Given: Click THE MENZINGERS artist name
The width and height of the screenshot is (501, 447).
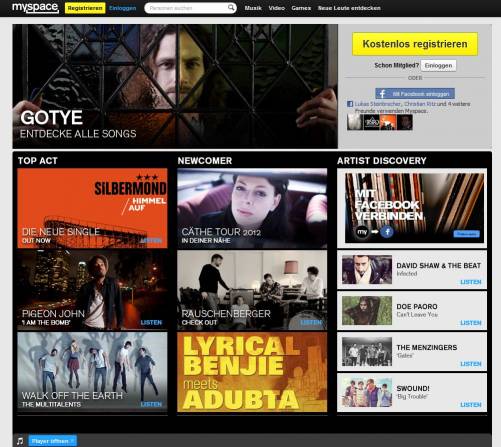Looking at the screenshot, I should 427,347.
